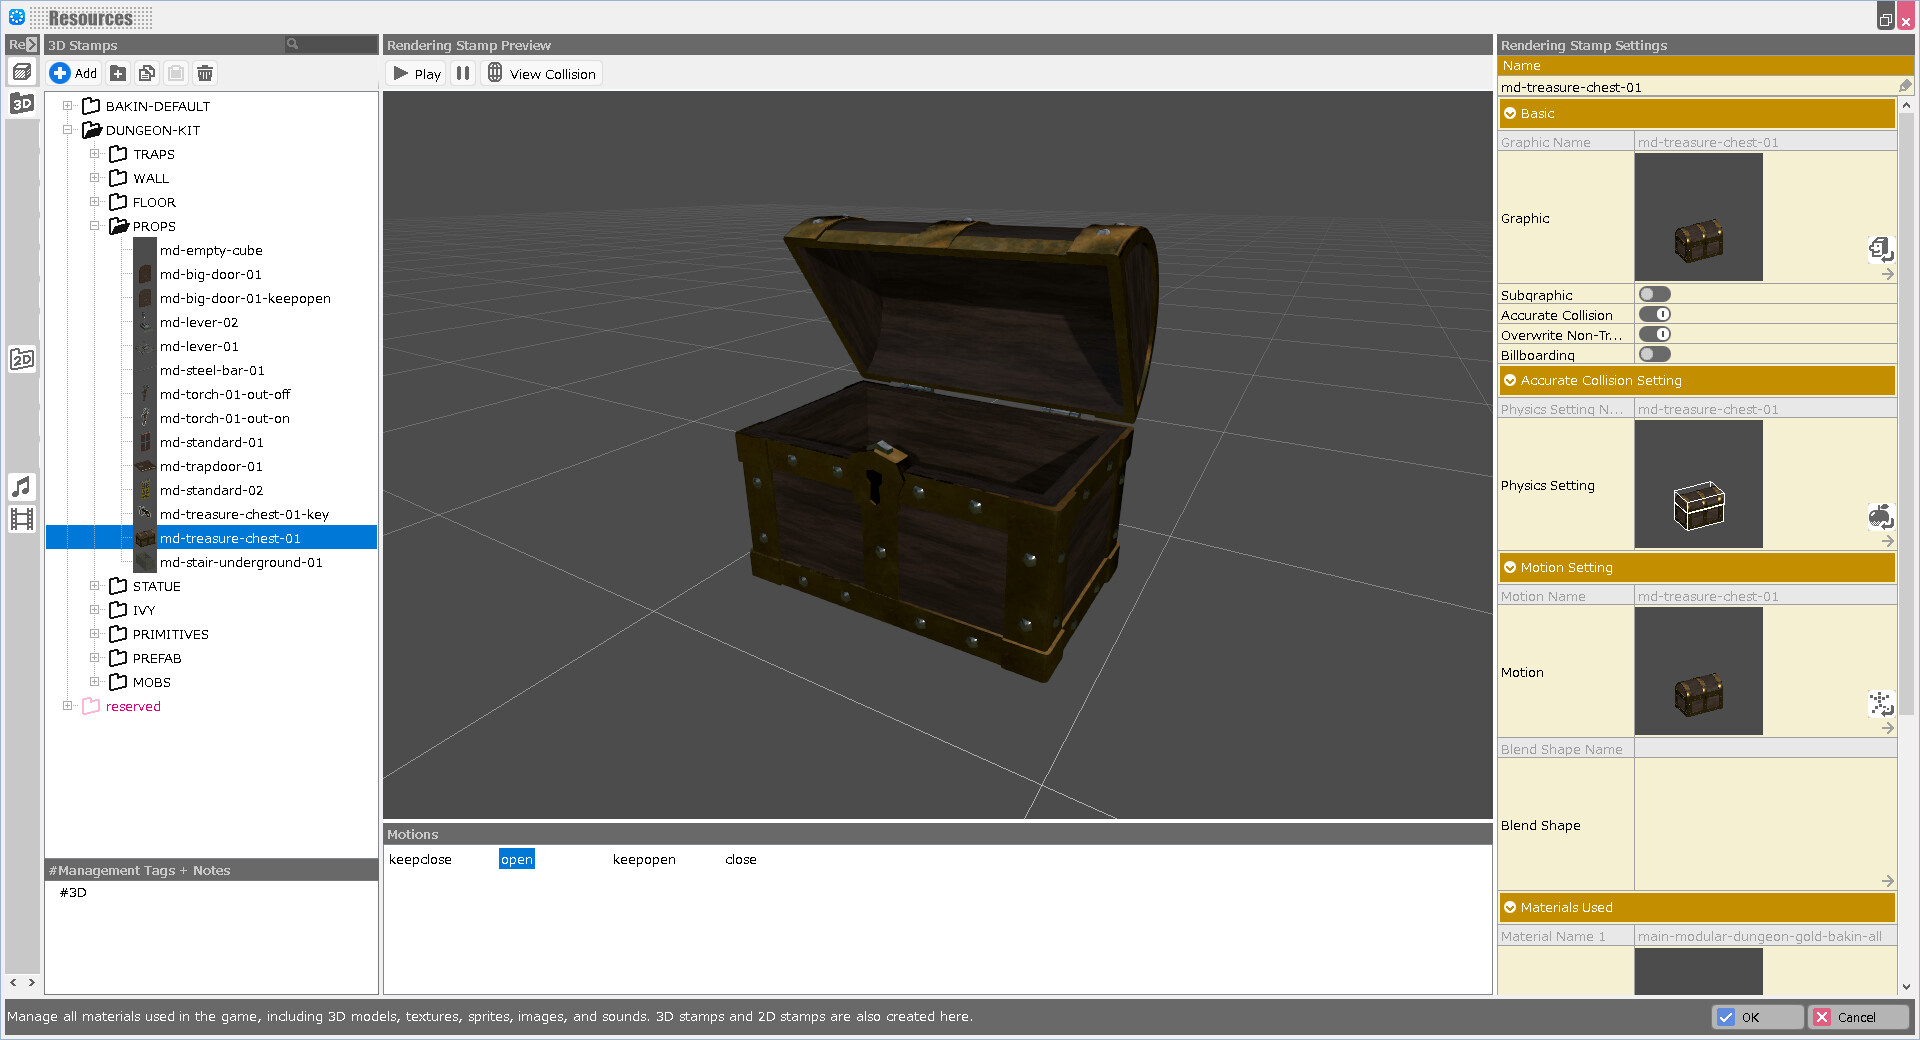Create a new folder in the 3D Stamps toolbar

pos(117,73)
